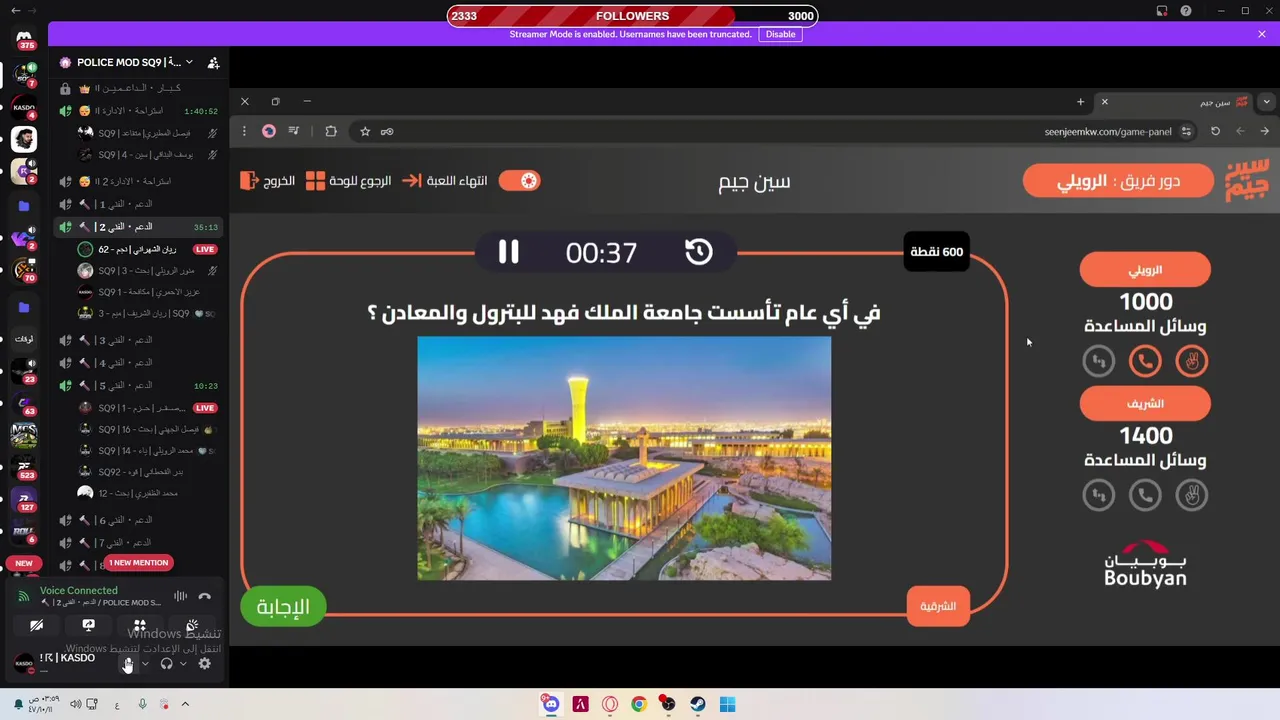Select user ريان الشهراني with LIVE badge

point(148,249)
